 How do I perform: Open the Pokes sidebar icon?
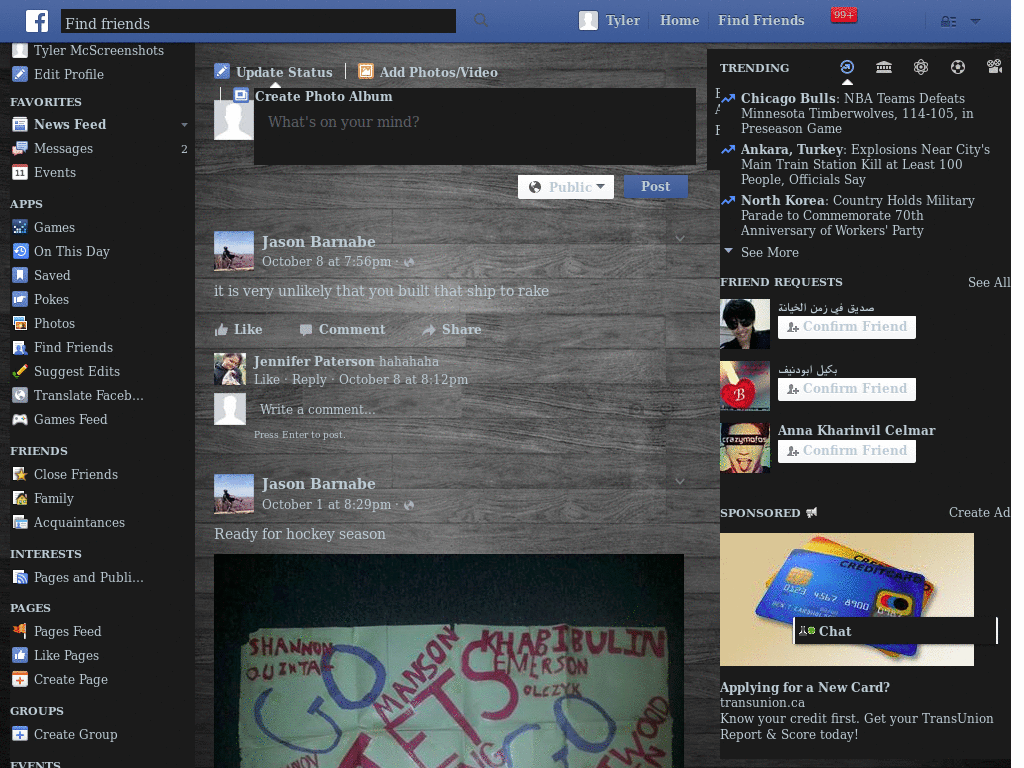20,299
